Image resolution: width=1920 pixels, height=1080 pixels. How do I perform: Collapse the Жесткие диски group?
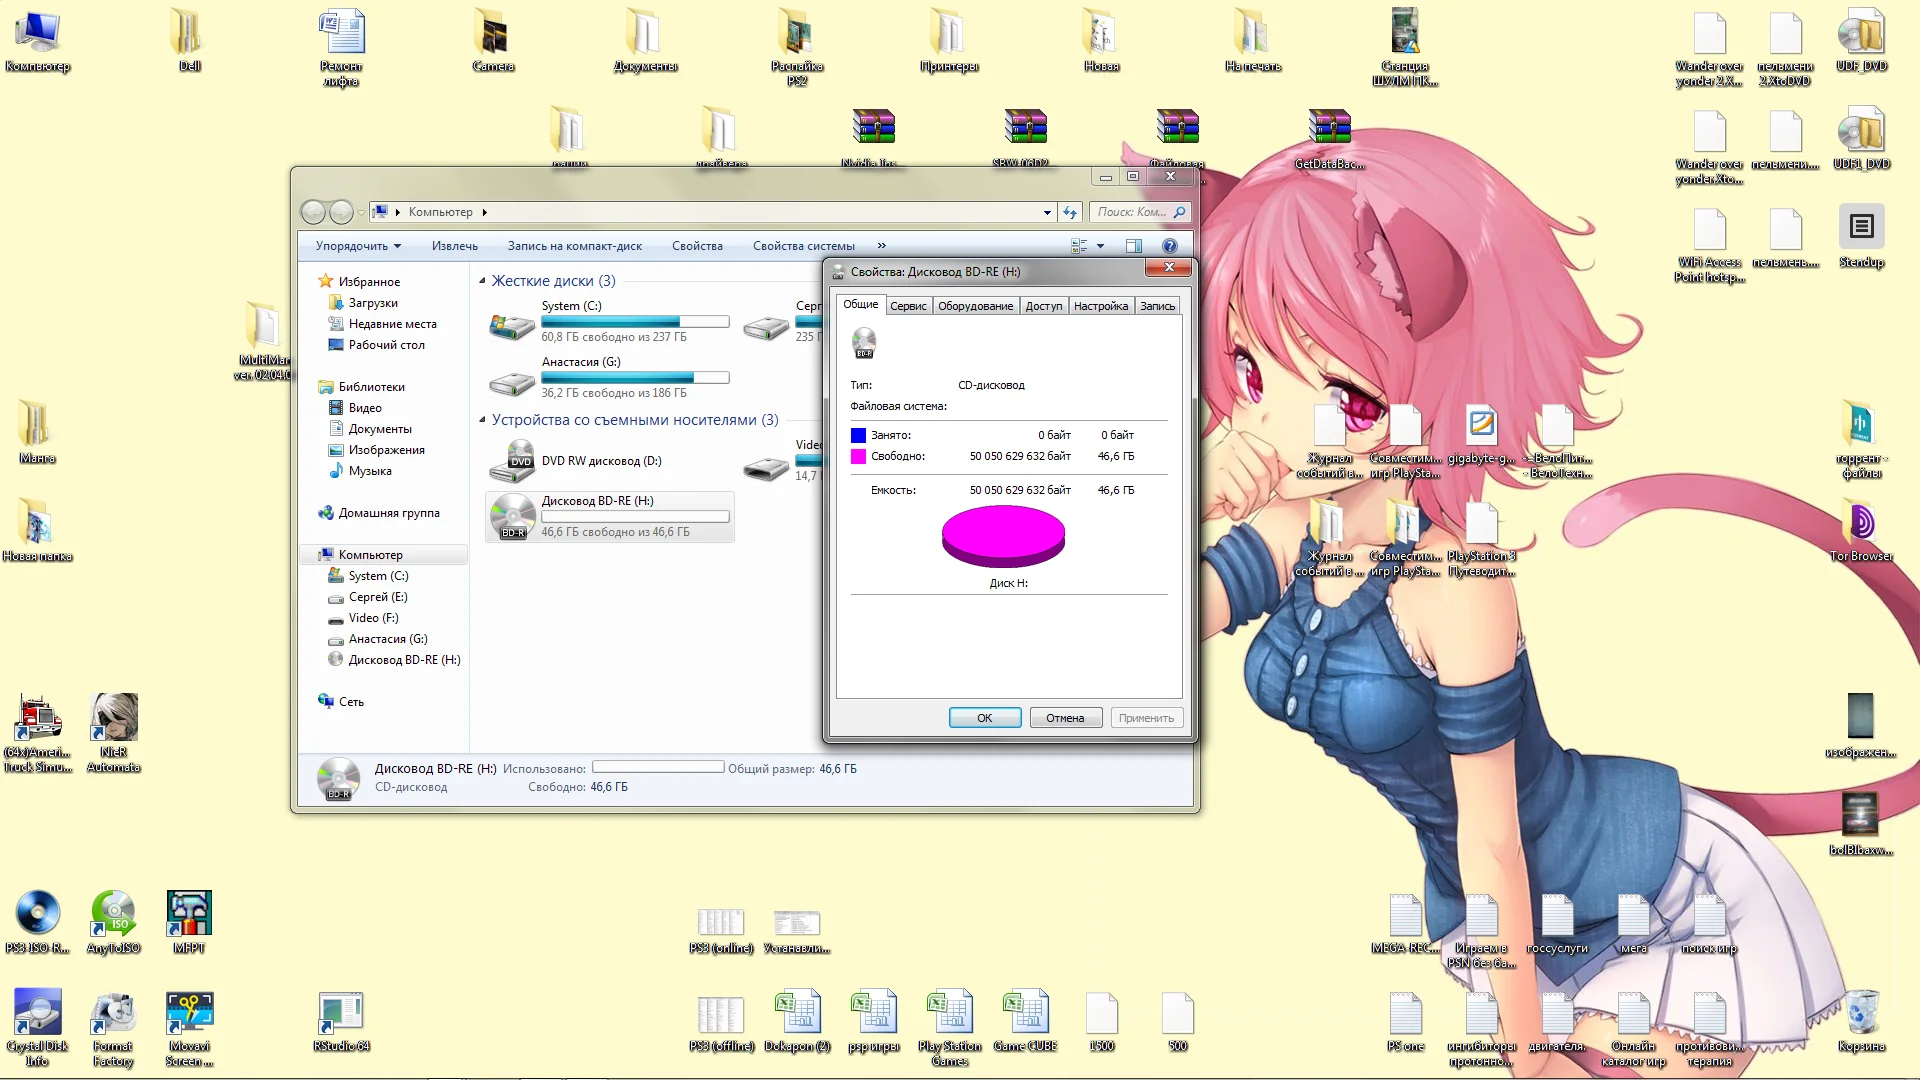(x=482, y=281)
